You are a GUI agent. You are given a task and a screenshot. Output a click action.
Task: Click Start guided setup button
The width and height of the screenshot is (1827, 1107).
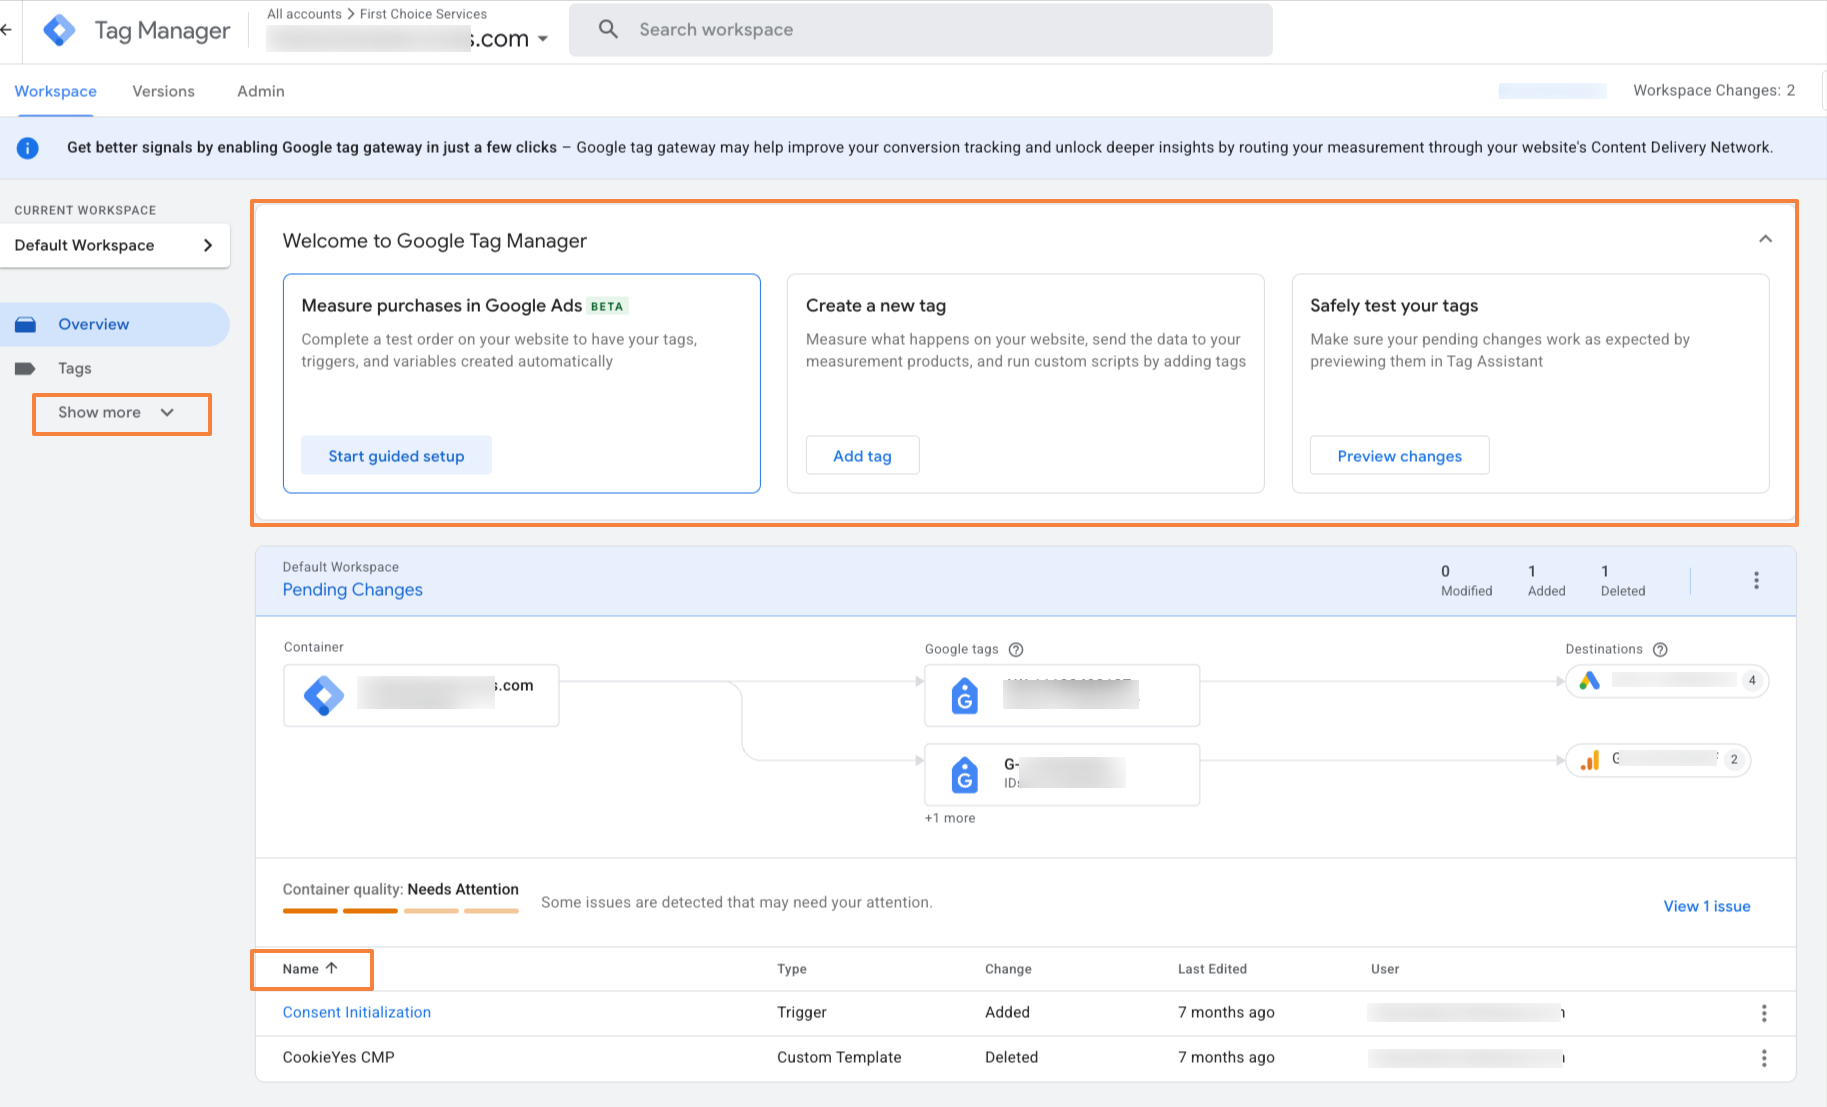pos(396,456)
